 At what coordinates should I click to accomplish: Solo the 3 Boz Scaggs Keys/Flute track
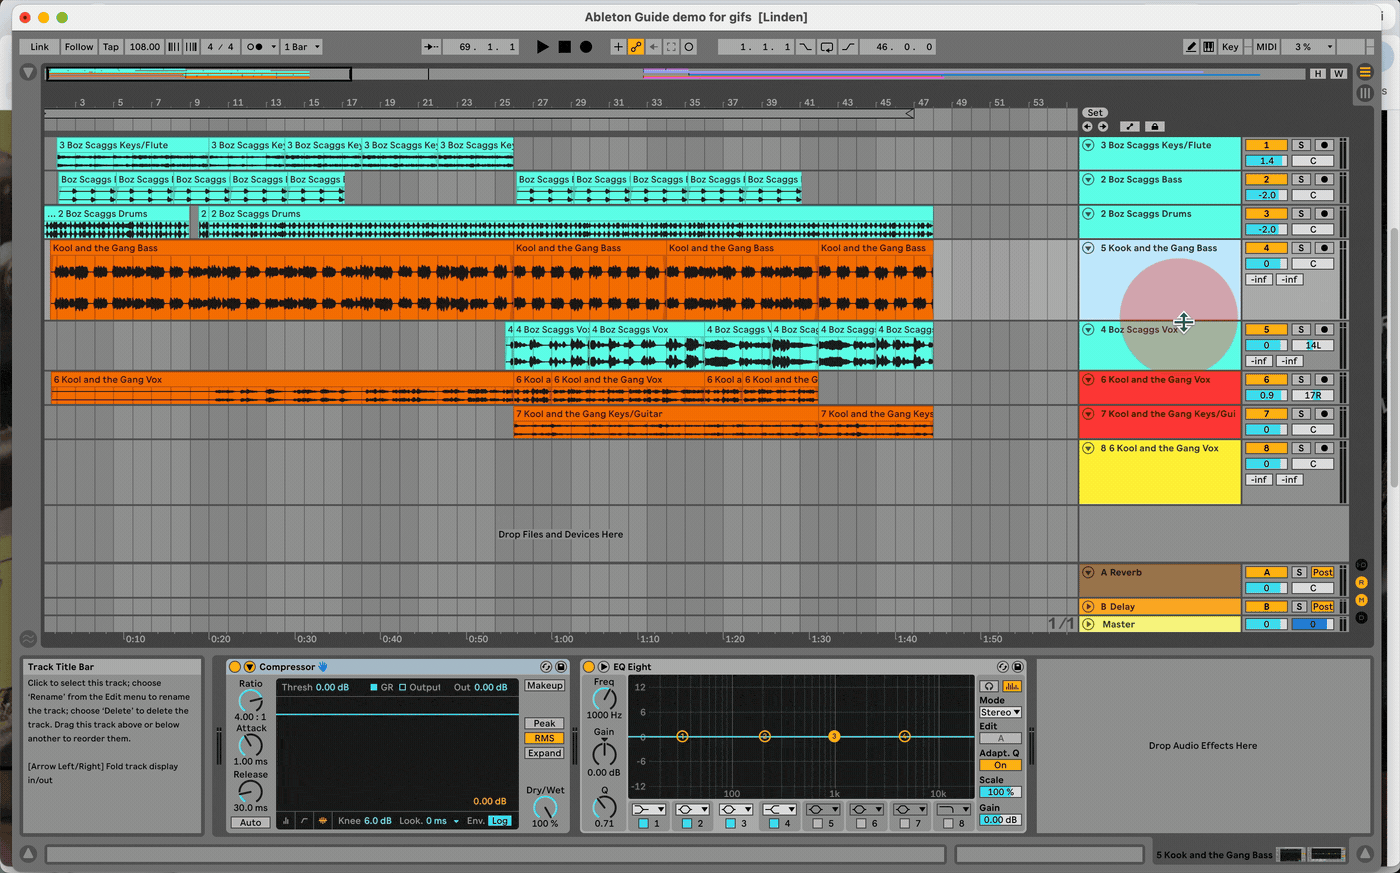coord(1301,145)
